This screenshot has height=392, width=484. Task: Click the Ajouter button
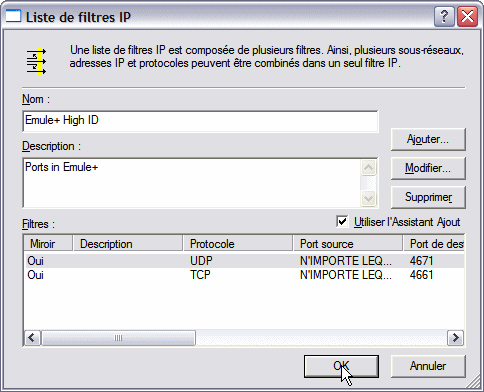click(428, 139)
